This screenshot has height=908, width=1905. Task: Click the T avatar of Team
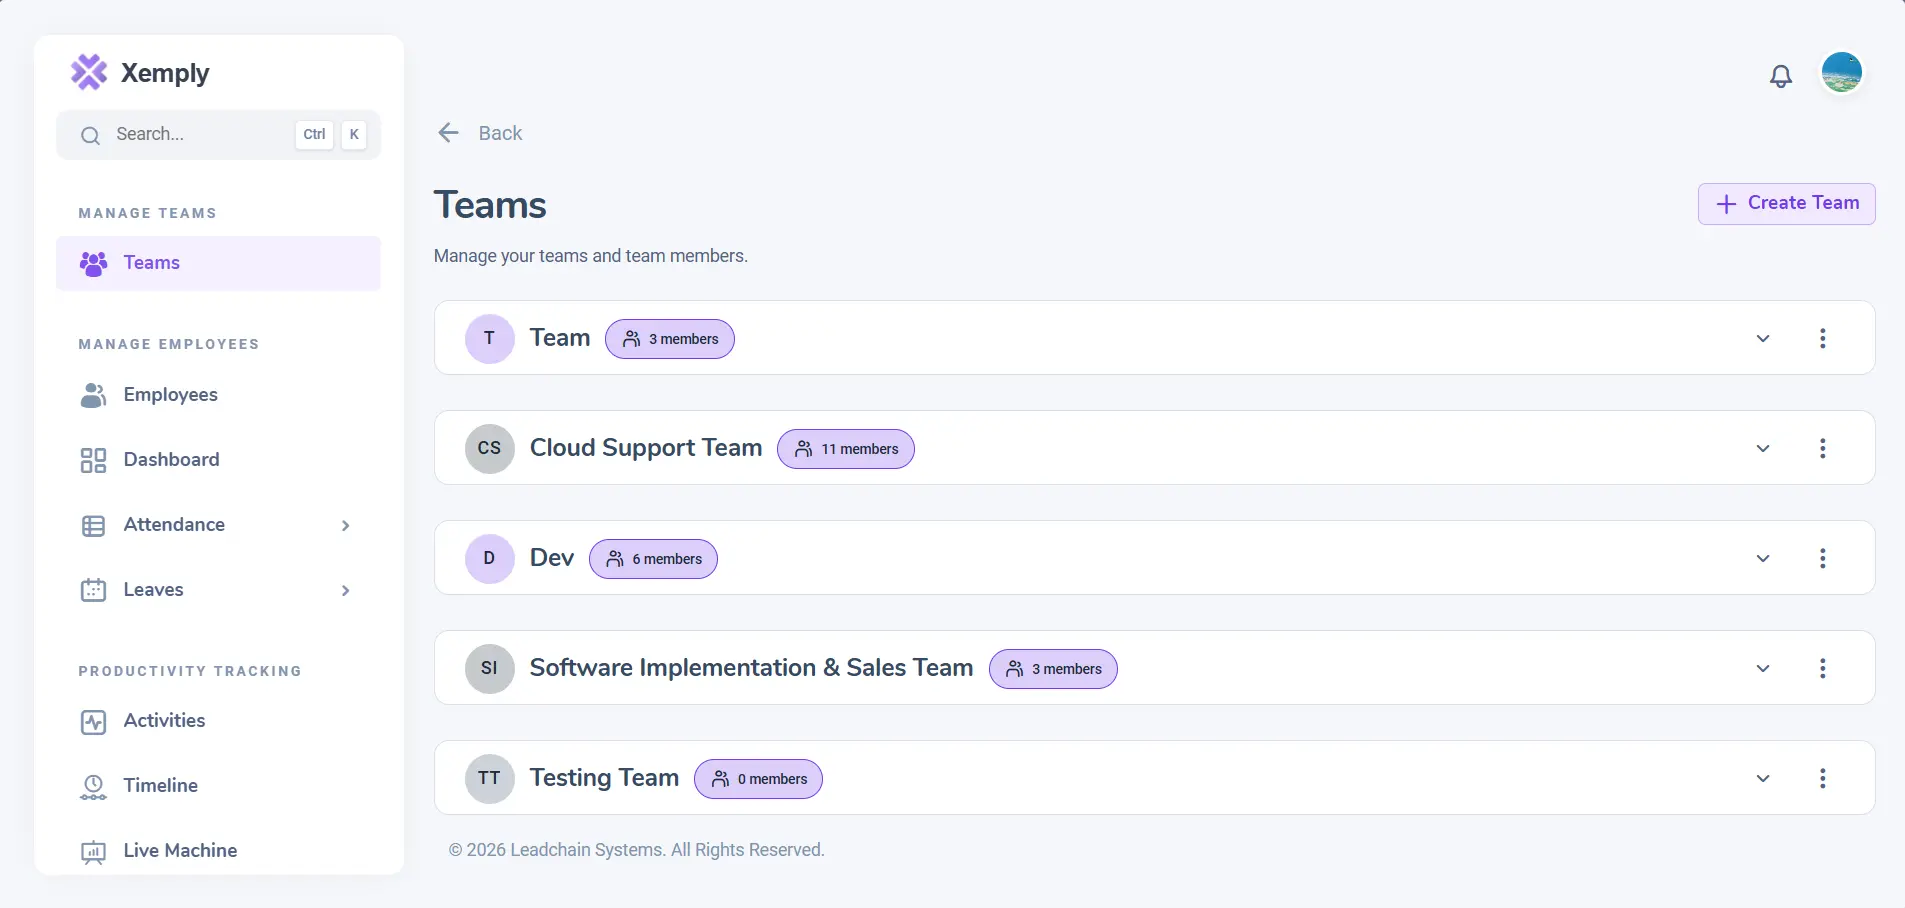click(490, 338)
